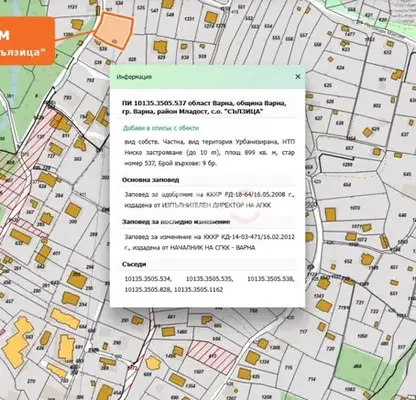Click map parcel labeled 1299
The image size is (416, 400).
347,164
